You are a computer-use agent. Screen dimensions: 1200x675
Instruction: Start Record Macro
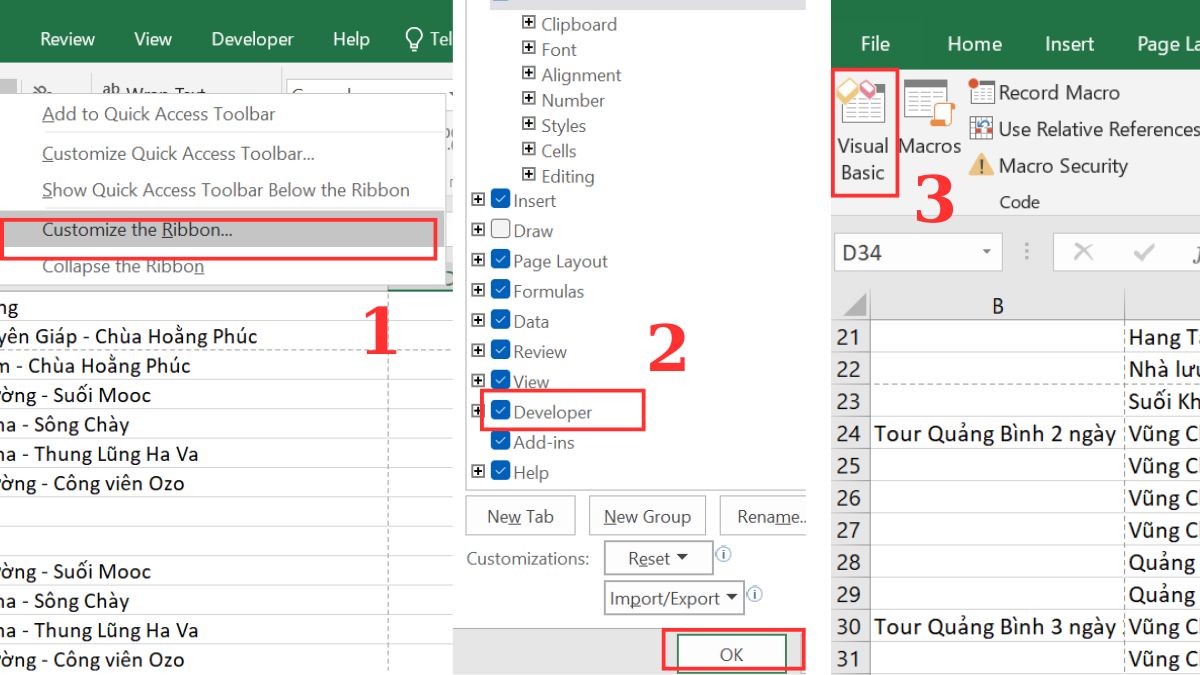tap(1045, 93)
